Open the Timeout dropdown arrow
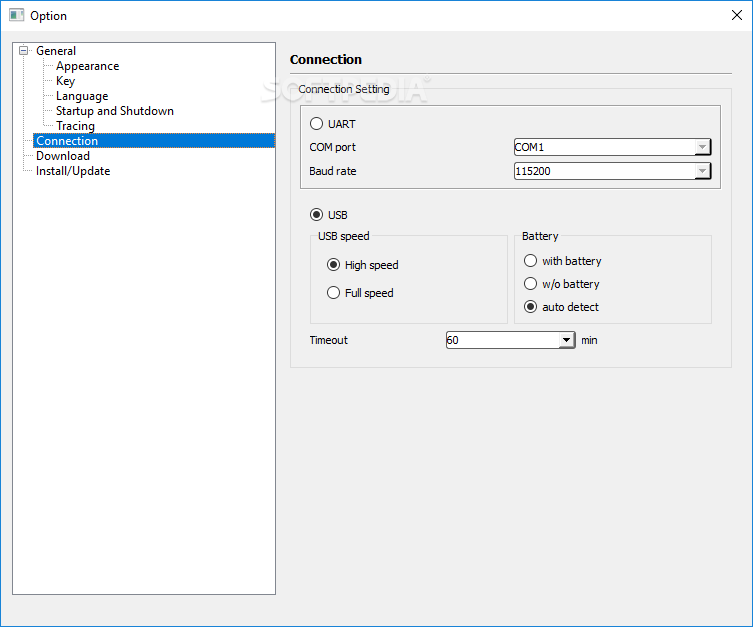Image resolution: width=753 pixels, height=627 pixels. click(567, 340)
